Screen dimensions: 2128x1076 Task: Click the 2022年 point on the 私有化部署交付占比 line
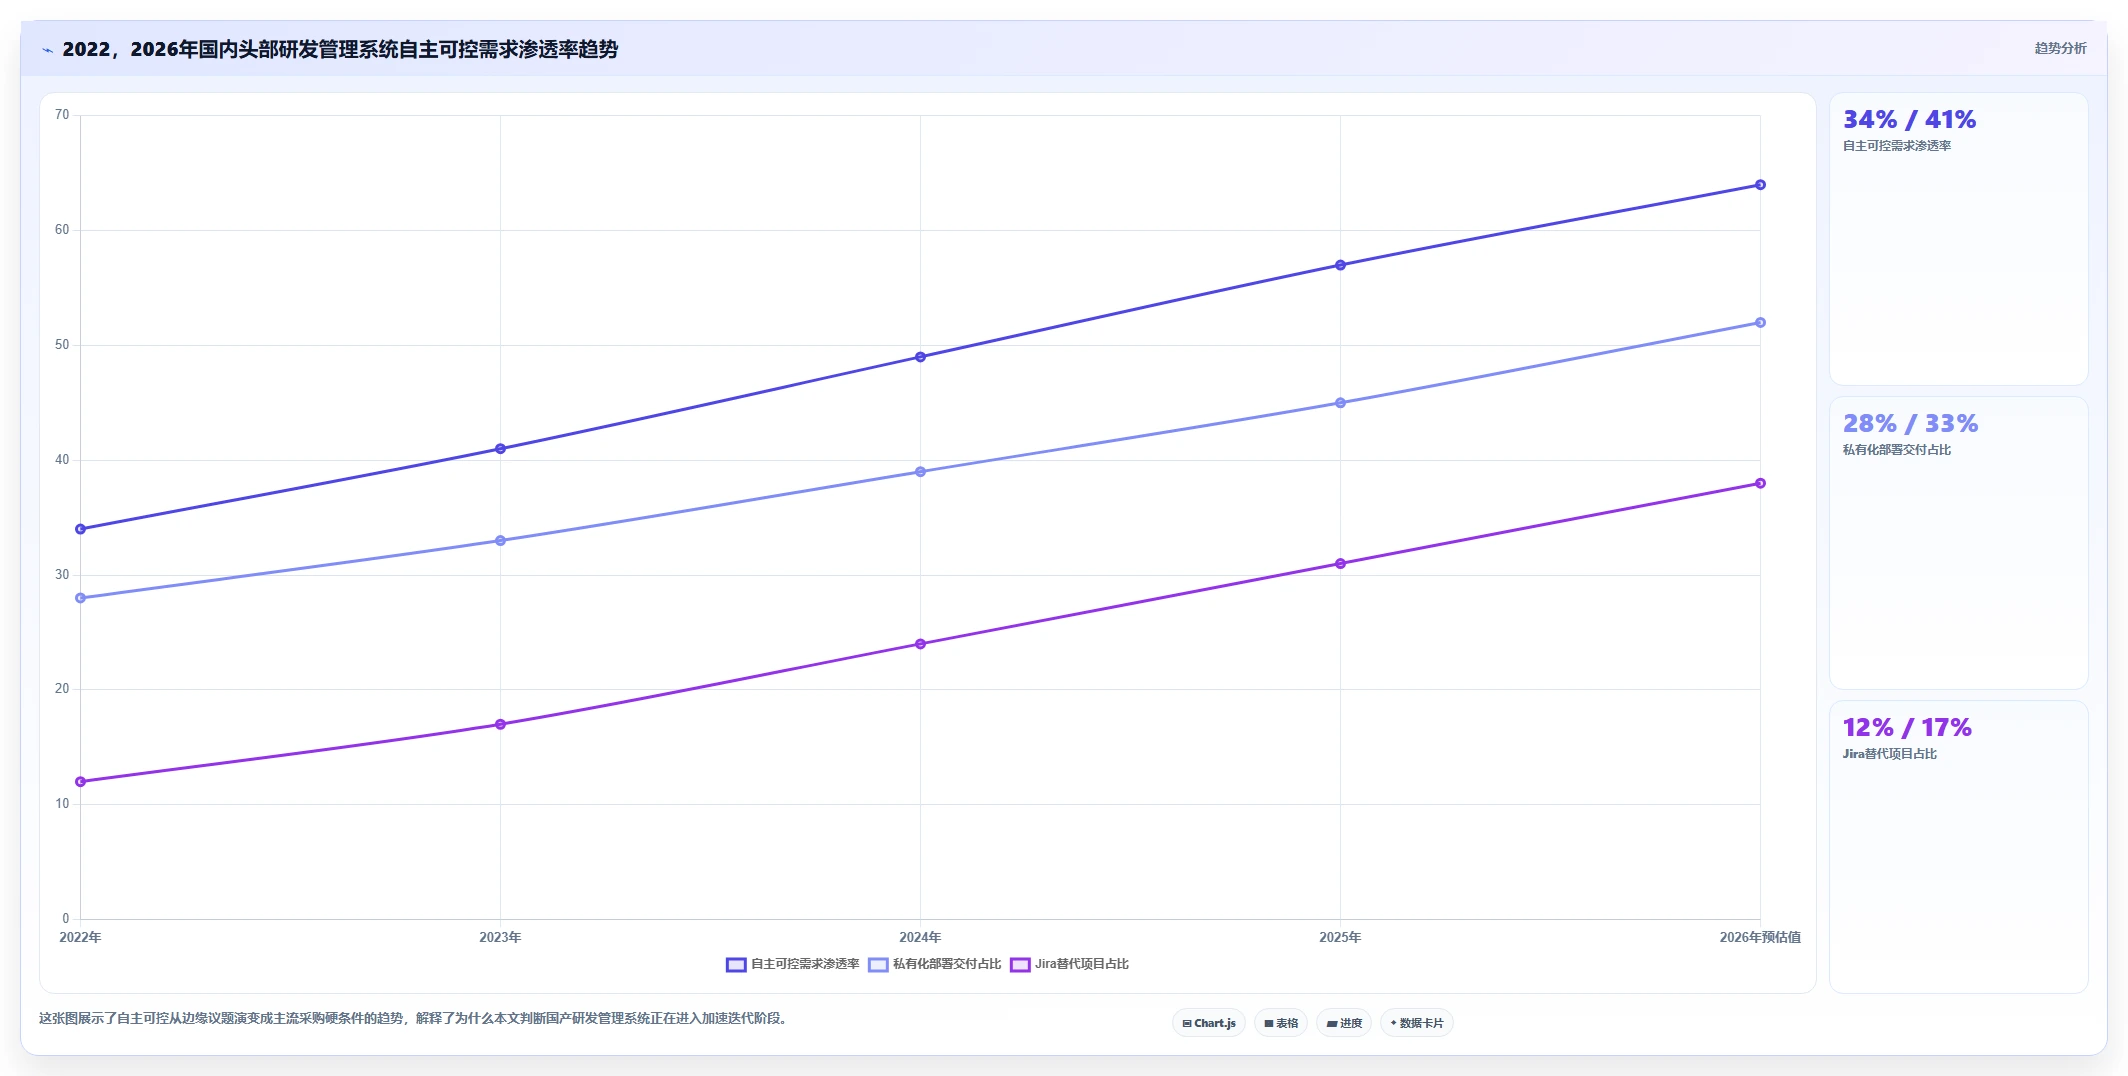click(81, 598)
